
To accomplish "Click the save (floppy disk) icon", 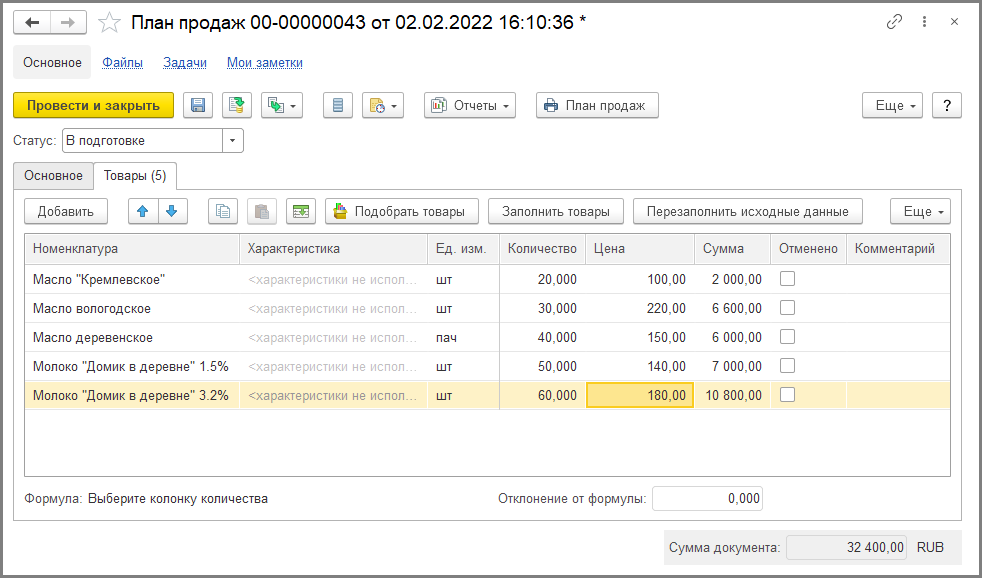I will click(197, 105).
